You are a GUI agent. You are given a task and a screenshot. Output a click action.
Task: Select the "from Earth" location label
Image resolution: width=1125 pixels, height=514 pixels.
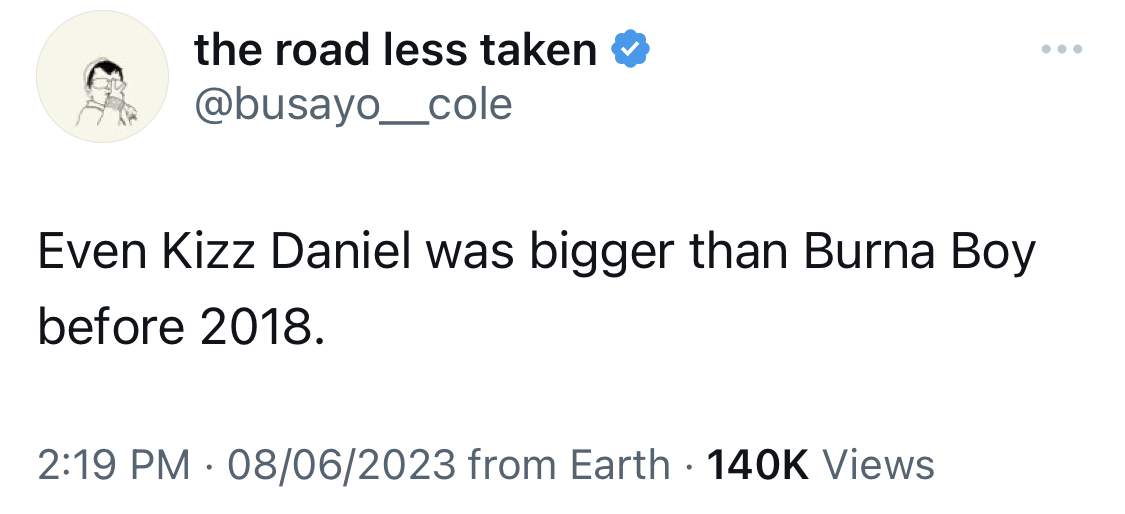[569, 464]
